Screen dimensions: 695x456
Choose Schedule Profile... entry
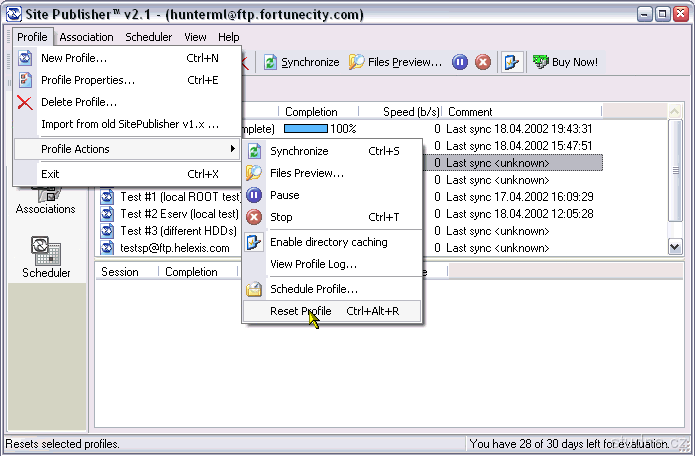(x=332, y=289)
